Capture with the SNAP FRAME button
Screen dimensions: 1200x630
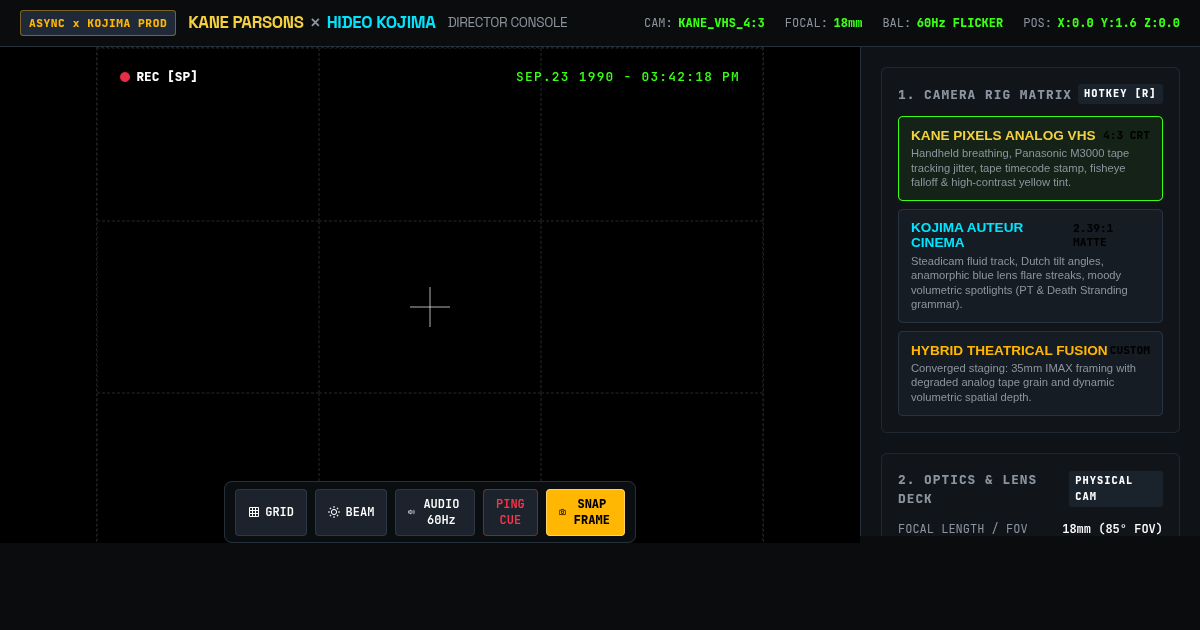click(x=585, y=512)
